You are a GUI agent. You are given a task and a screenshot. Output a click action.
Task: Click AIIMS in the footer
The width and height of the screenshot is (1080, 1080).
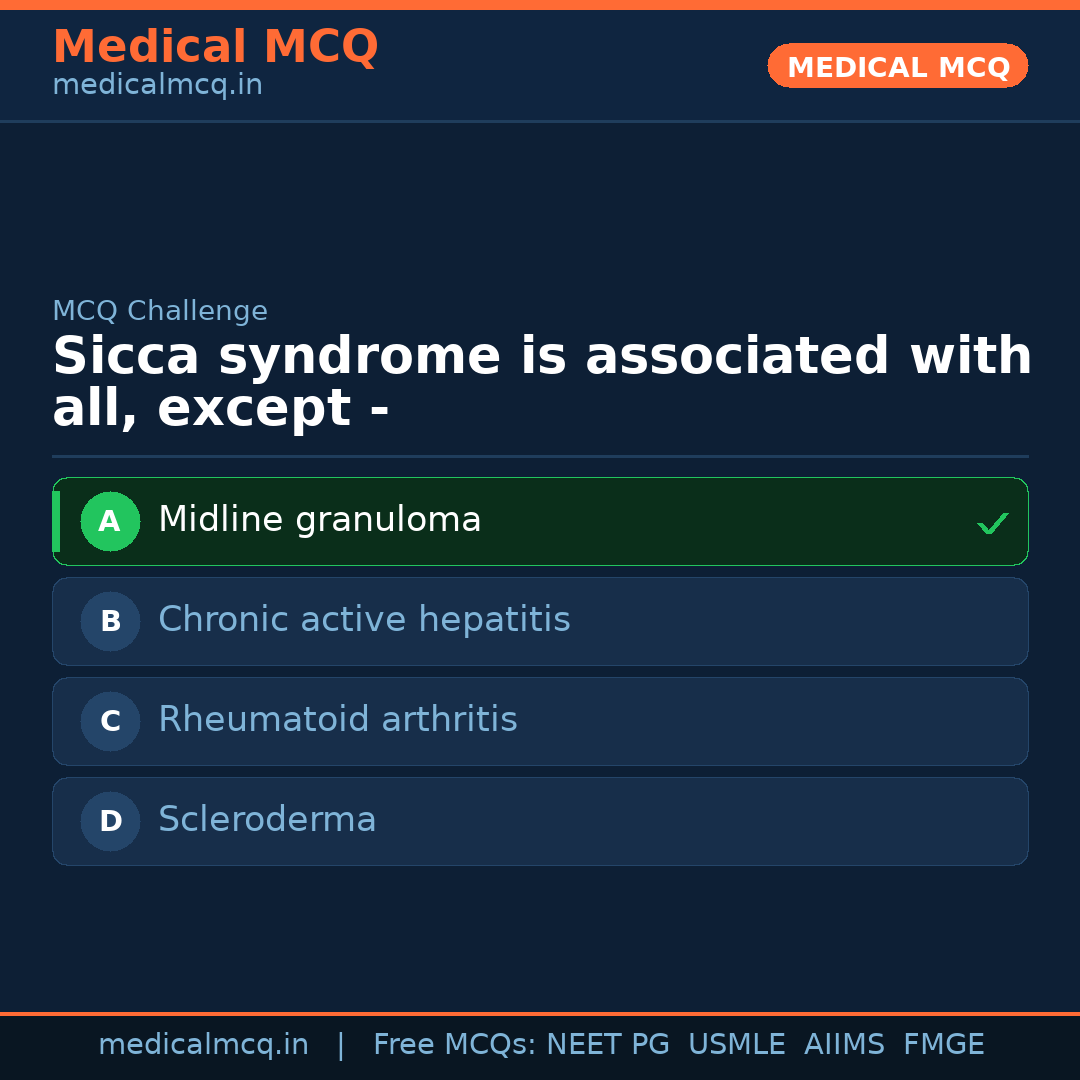tap(844, 1045)
